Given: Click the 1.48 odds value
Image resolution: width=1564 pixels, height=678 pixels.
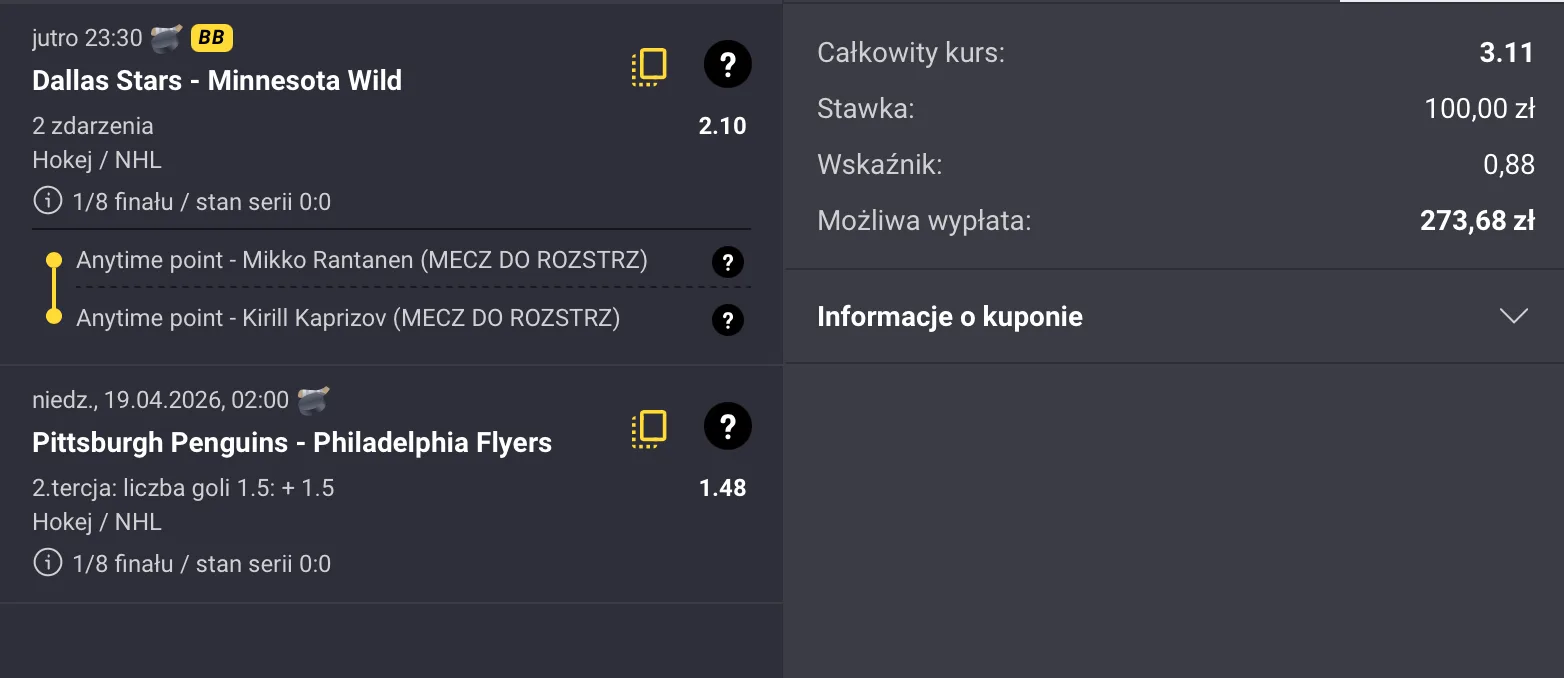Looking at the screenshot, I should pyautogui.click(x=722, y=488).
